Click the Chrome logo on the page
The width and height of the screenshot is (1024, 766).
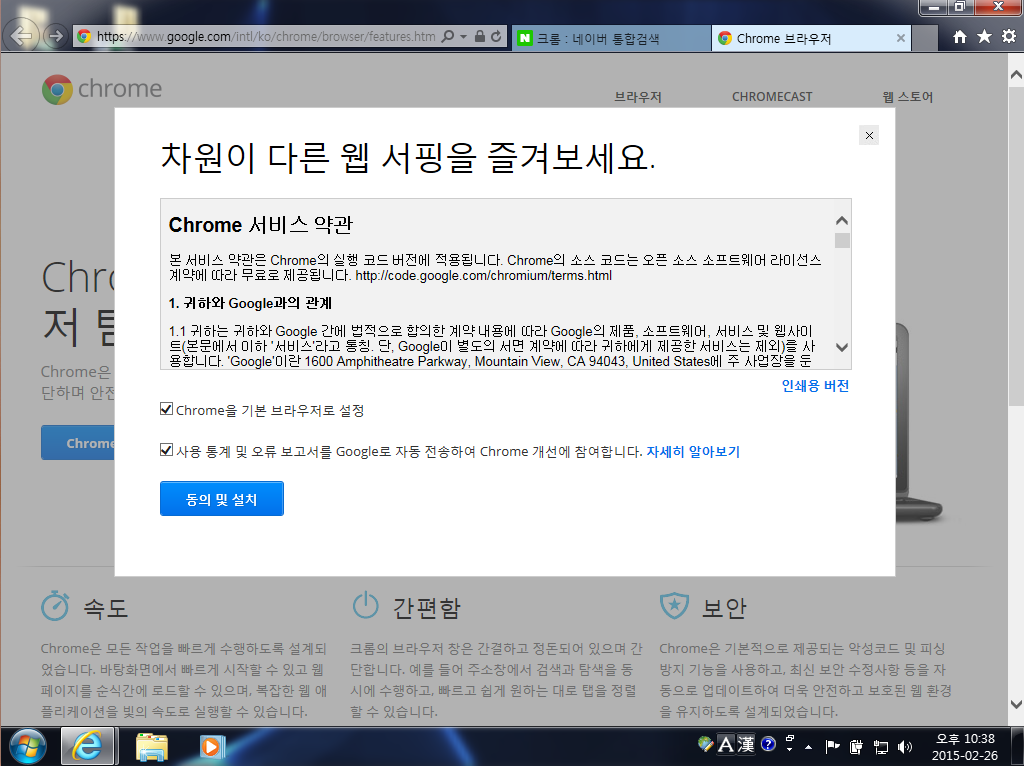(x=102, y=89)
